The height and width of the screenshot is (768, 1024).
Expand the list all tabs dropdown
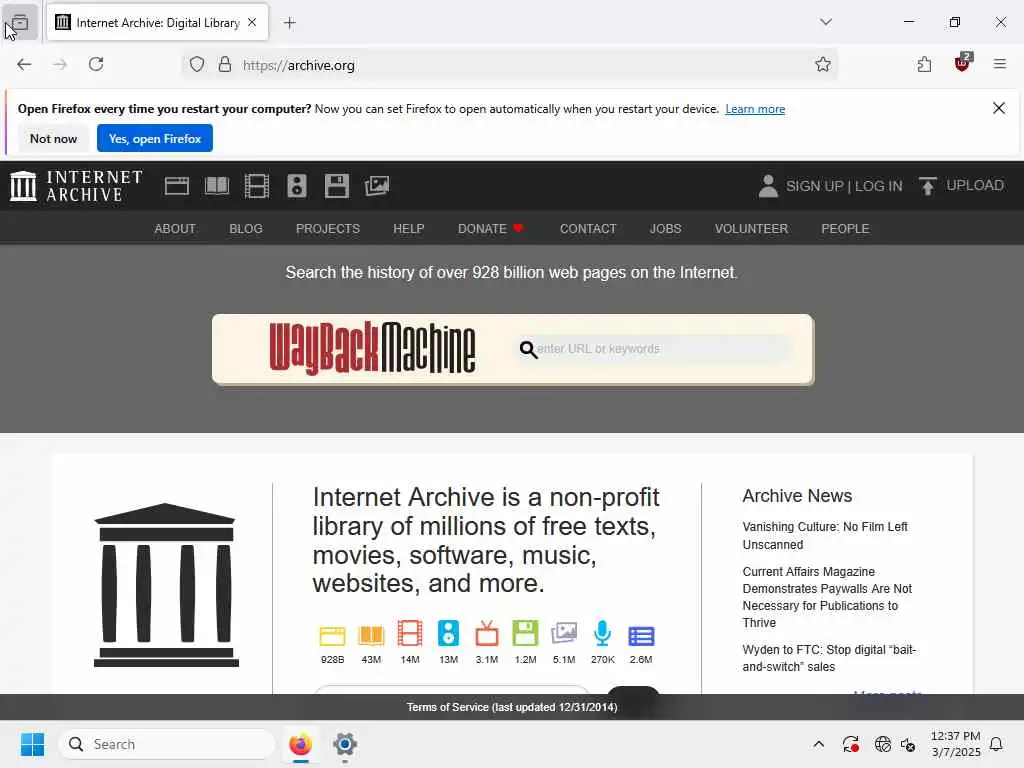pyautogui.click(x=825, y=22)
